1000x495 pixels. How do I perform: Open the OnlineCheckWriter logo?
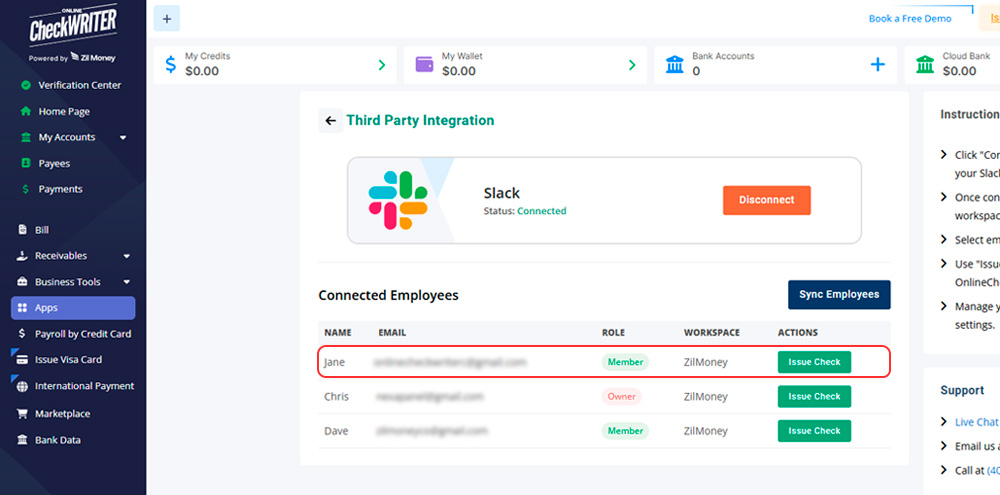(x=73, y=35)
